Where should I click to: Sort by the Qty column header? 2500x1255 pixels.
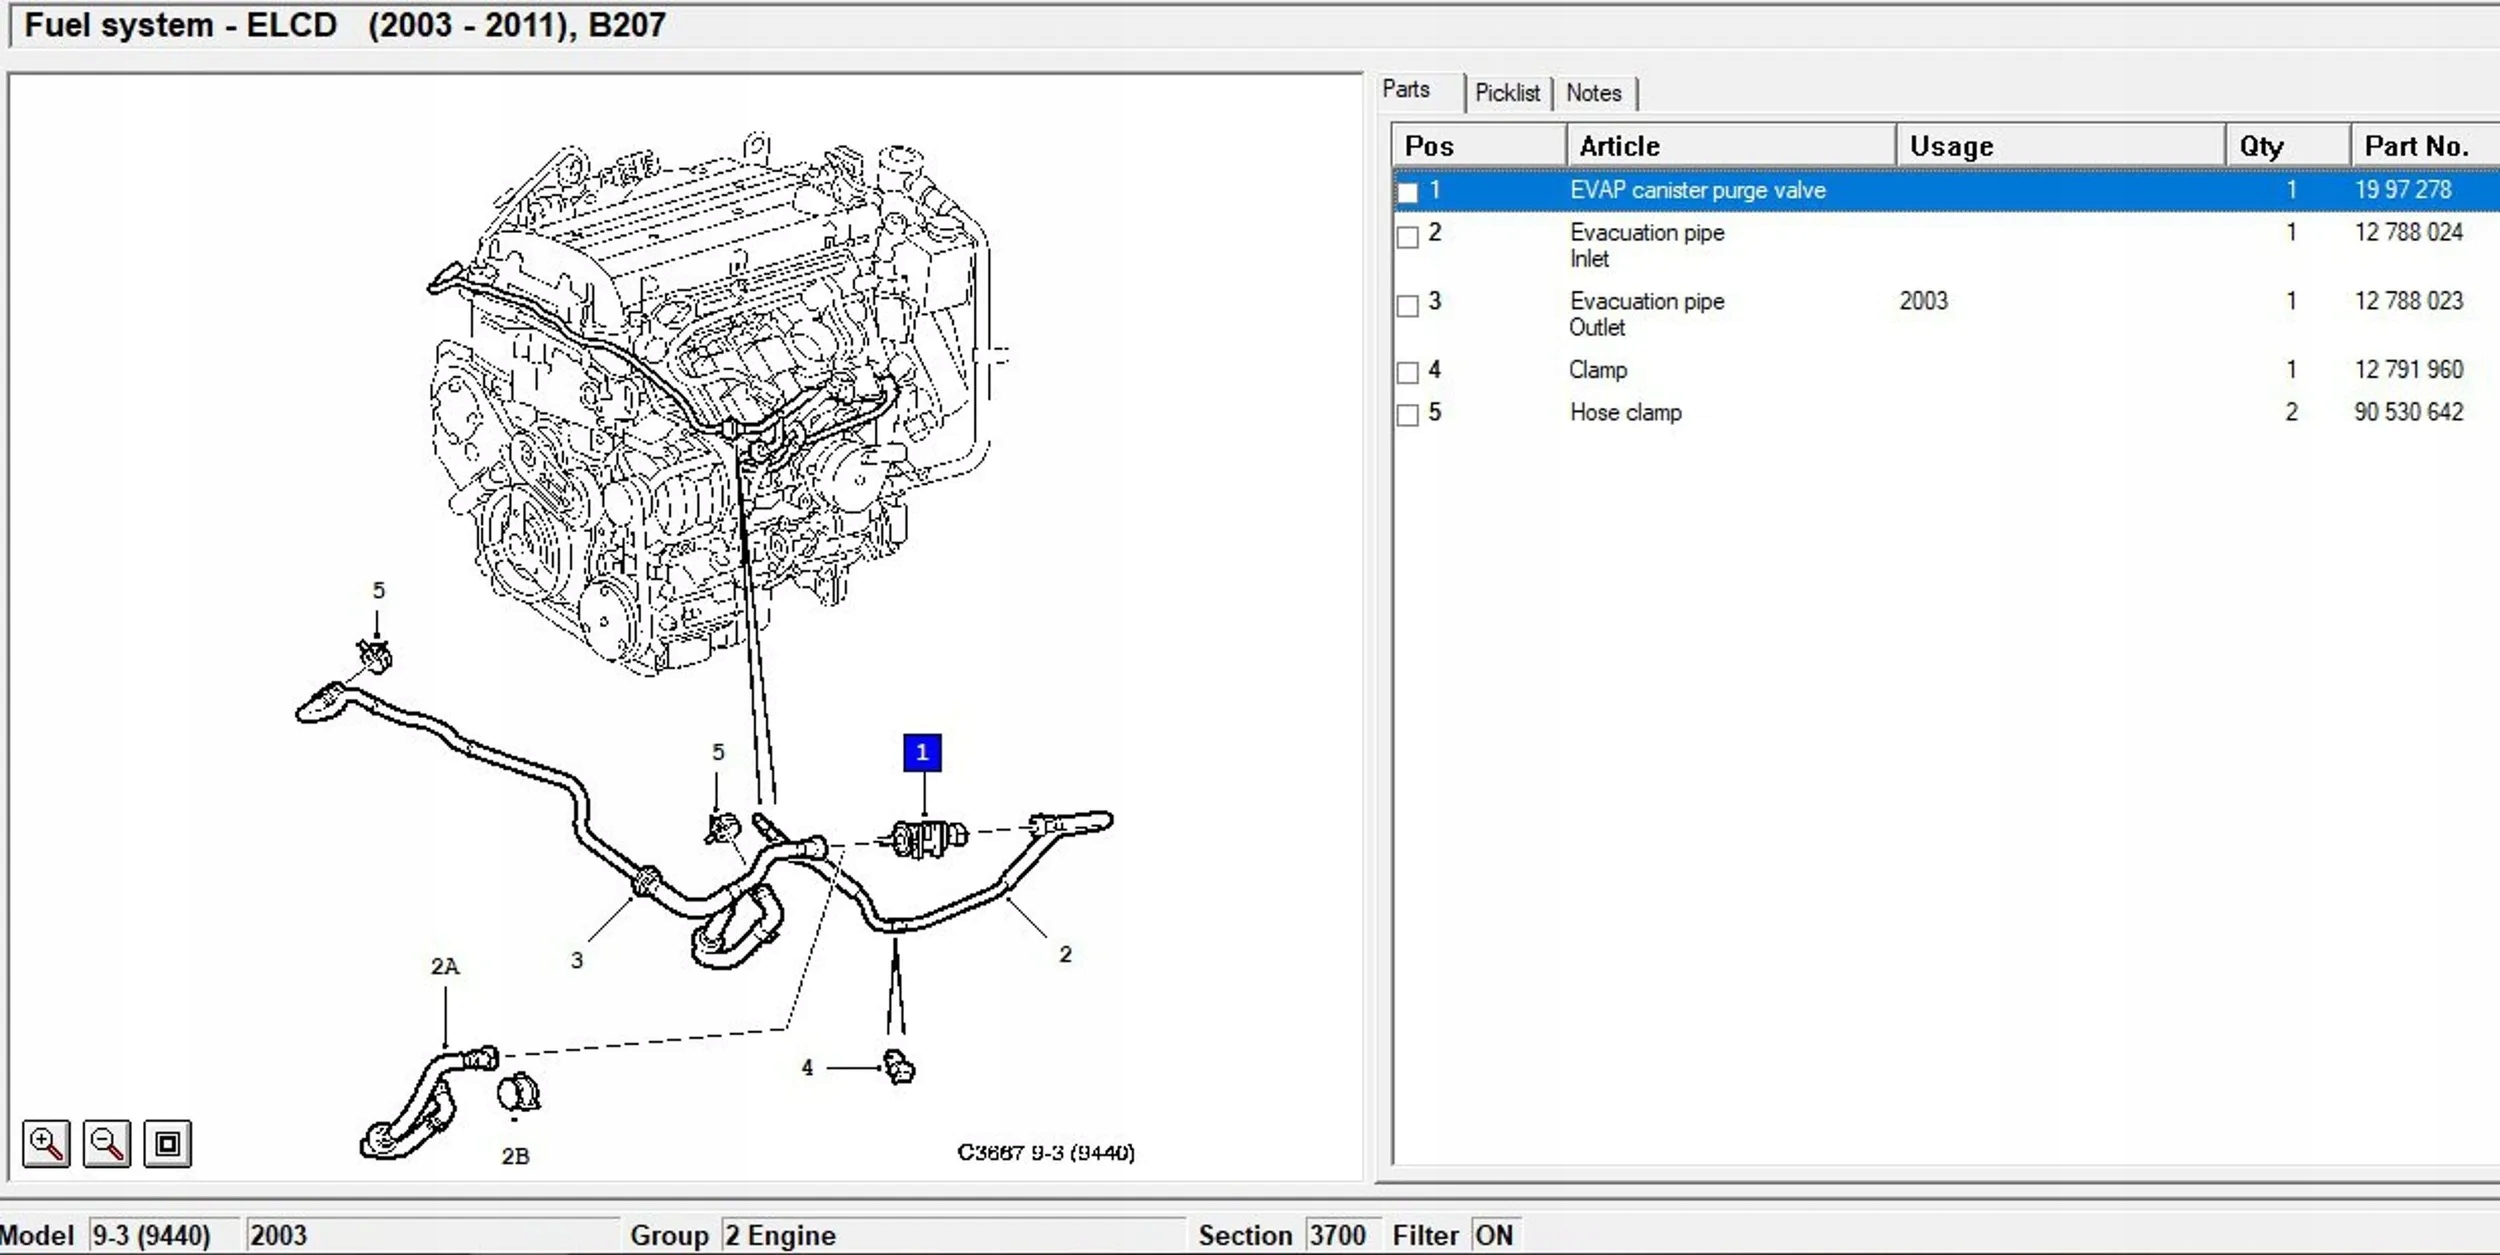point(2288,146)
